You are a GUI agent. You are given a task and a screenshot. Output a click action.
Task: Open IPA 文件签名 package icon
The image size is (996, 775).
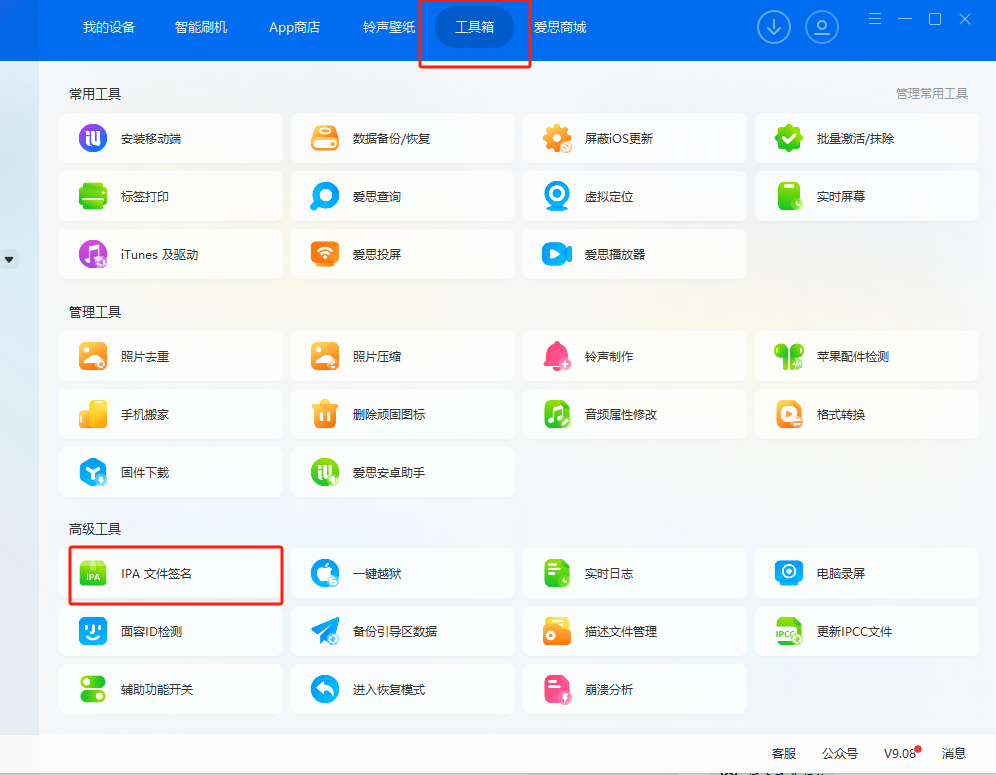click(93, 573)
